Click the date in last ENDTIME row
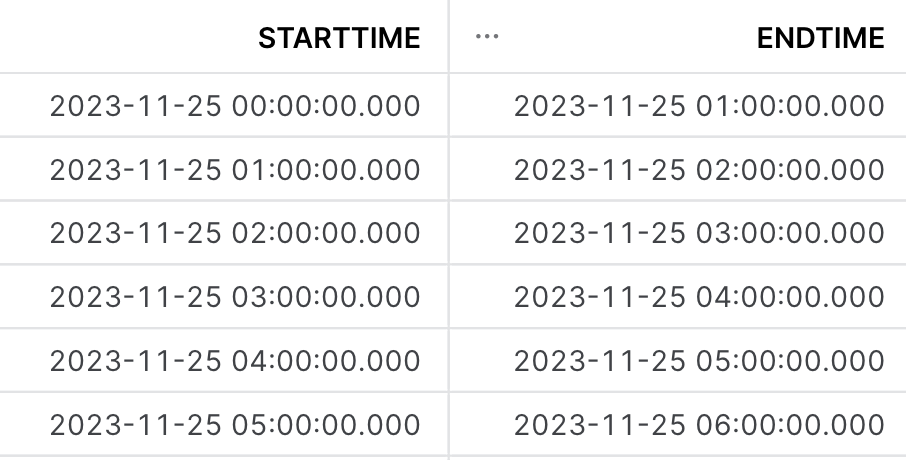The width and height of the screenshot is (906, 460). (x=600, y=425)
